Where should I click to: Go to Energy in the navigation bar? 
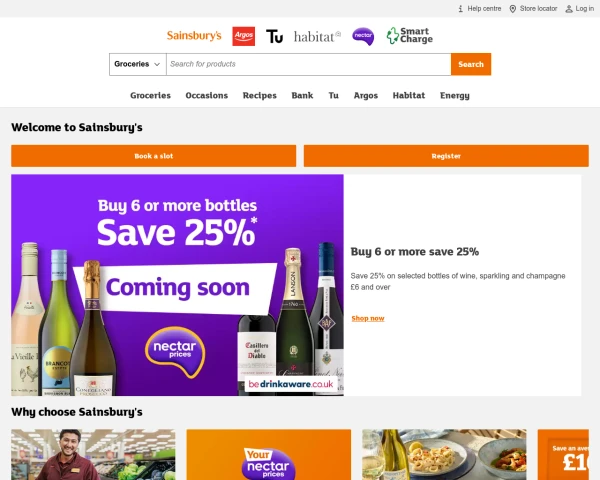click(x=455, y=95)
